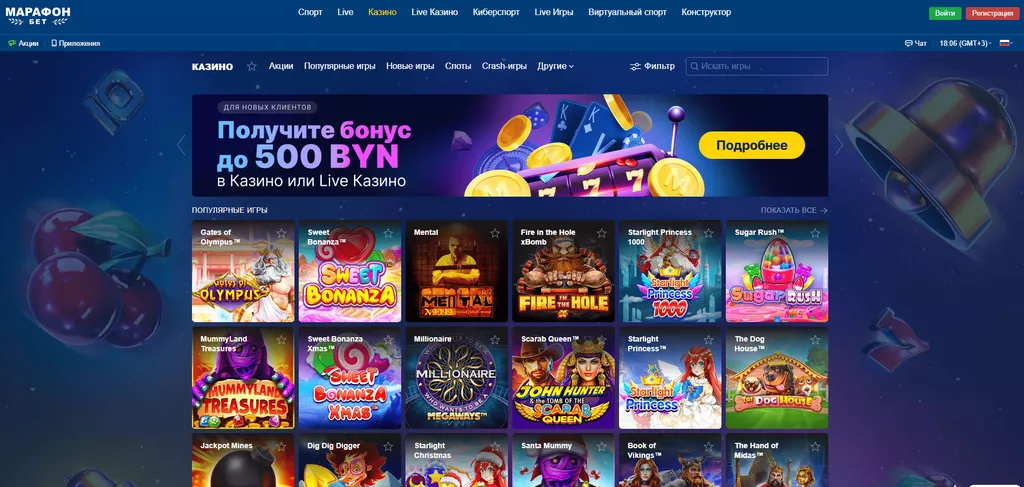Open the Chat icon

pyautogui.click(x=908, y=44)
